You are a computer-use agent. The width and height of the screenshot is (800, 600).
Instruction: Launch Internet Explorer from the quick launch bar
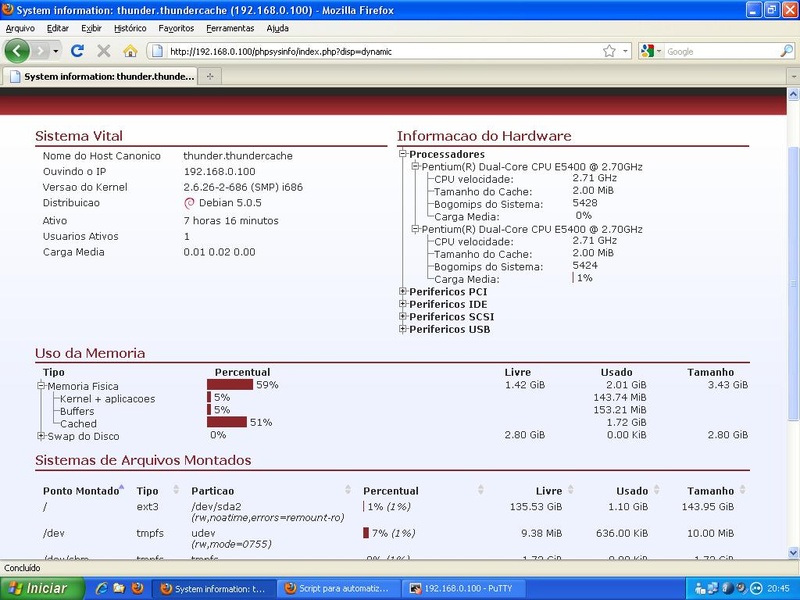point(101,588)
